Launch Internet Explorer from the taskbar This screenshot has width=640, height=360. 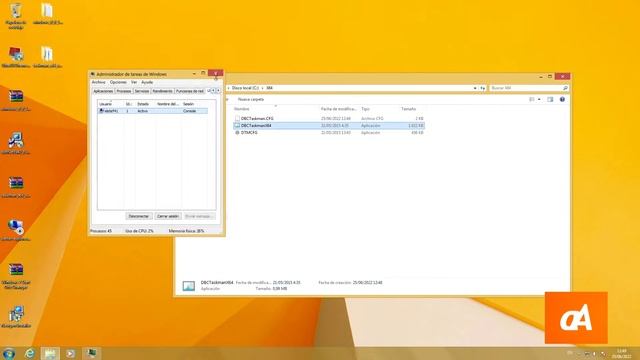(x=30, y=353)
